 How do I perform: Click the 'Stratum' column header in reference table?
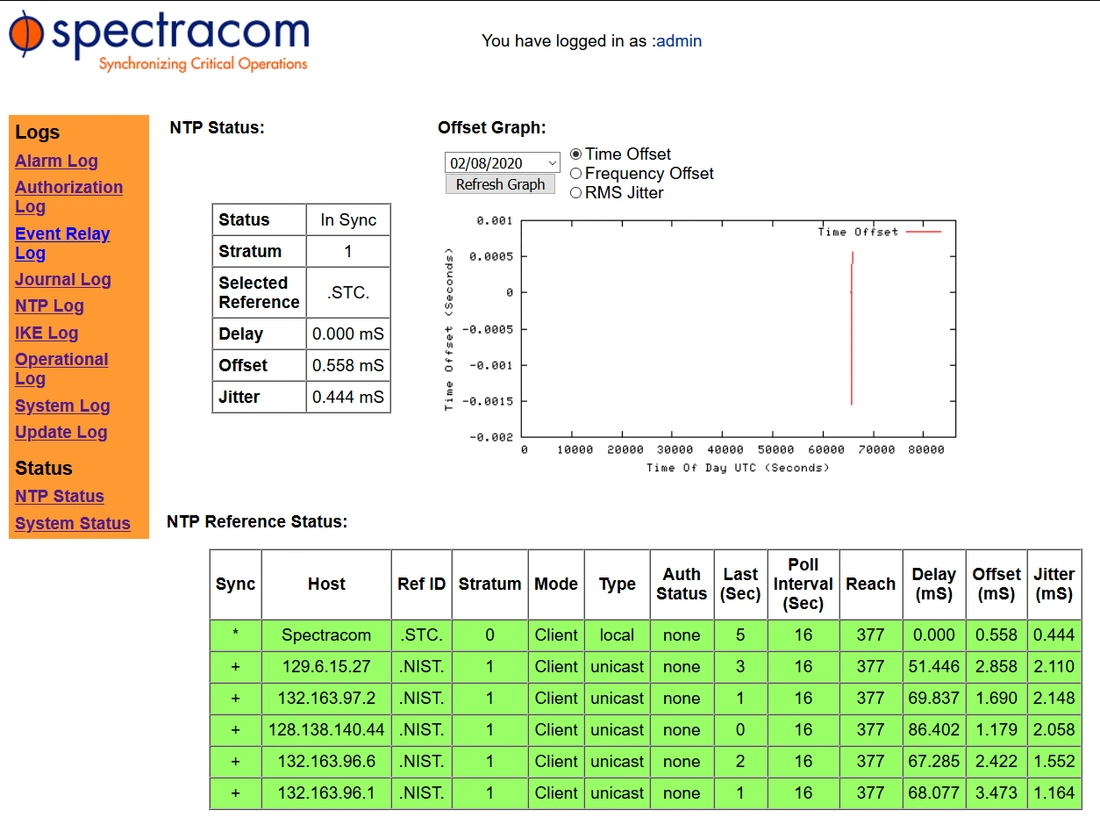tap(490, 584)
